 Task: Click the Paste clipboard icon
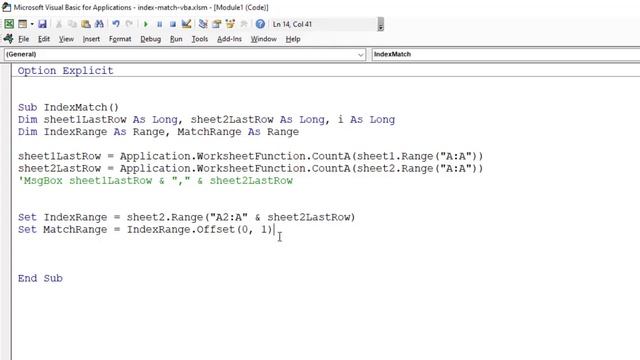coord(86,24)
